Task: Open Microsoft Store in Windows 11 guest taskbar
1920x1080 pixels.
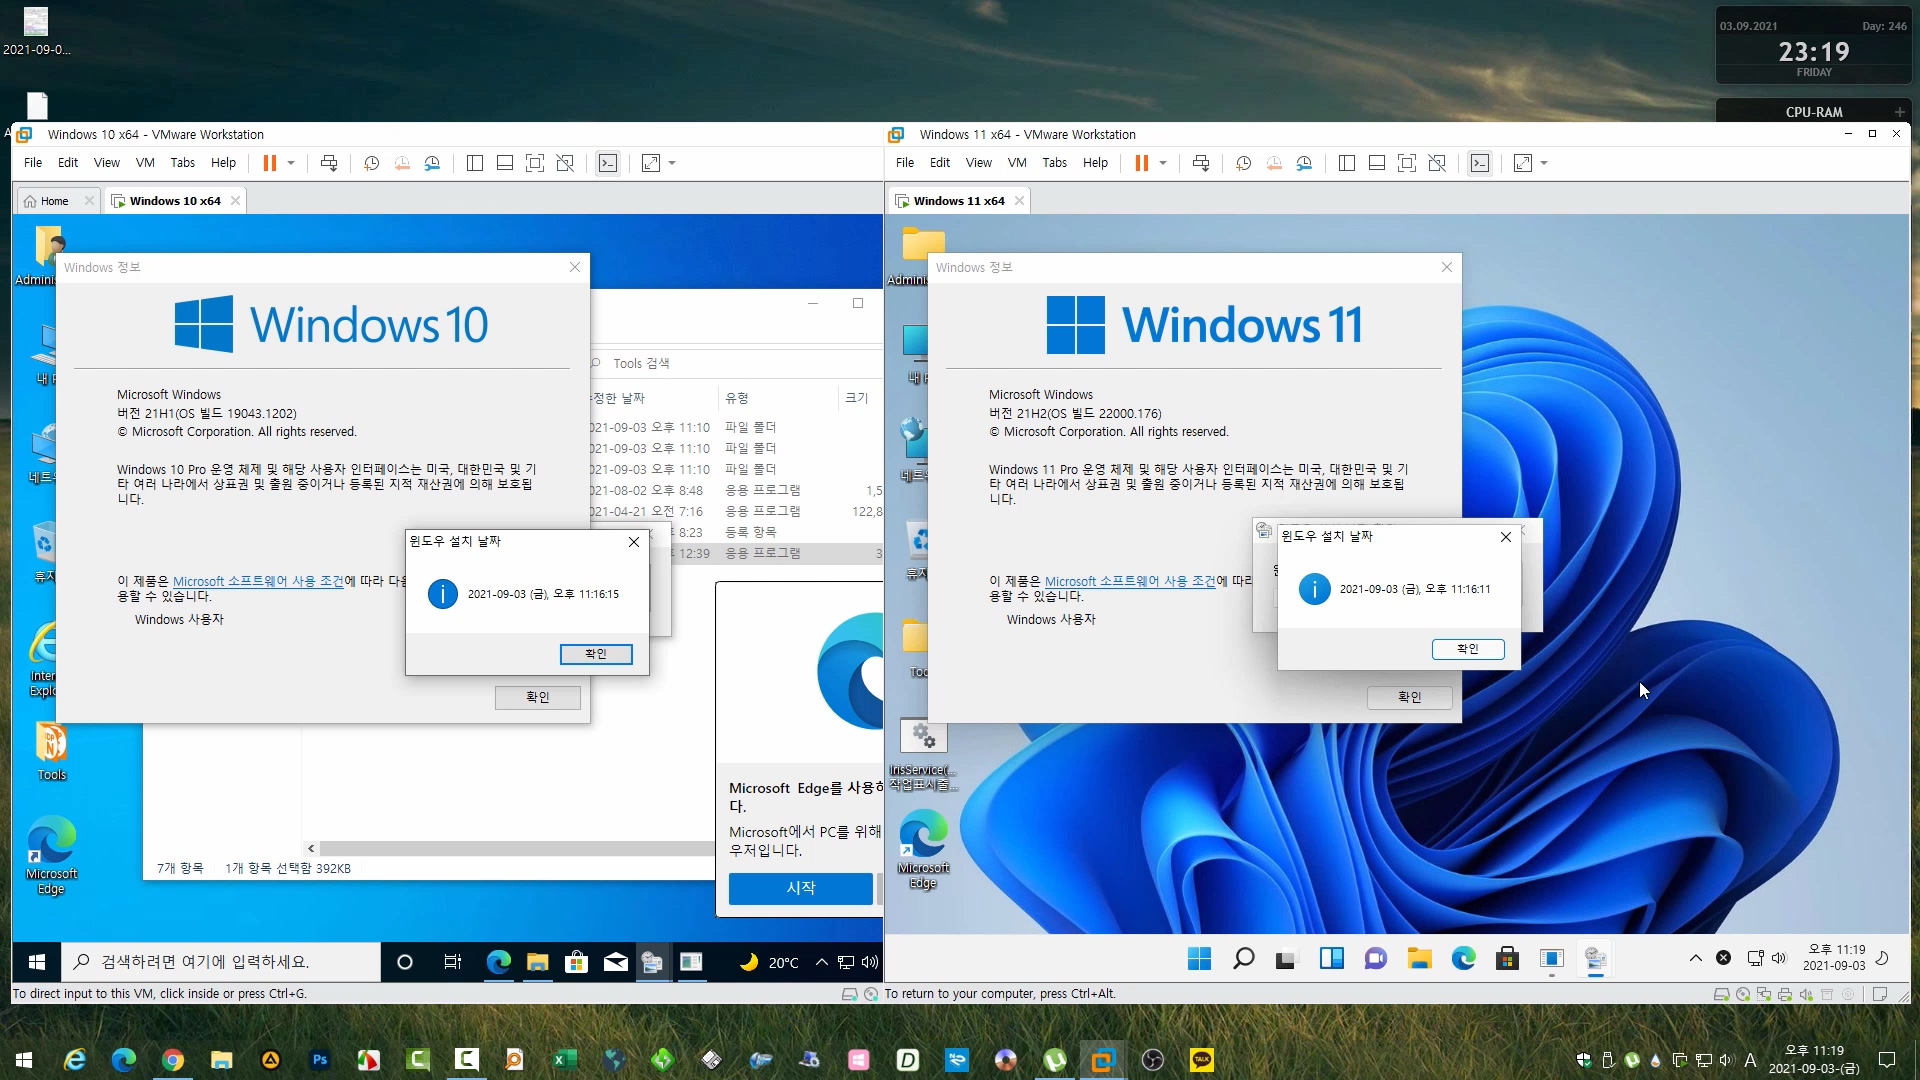Action: click(x=1507, y=959)
